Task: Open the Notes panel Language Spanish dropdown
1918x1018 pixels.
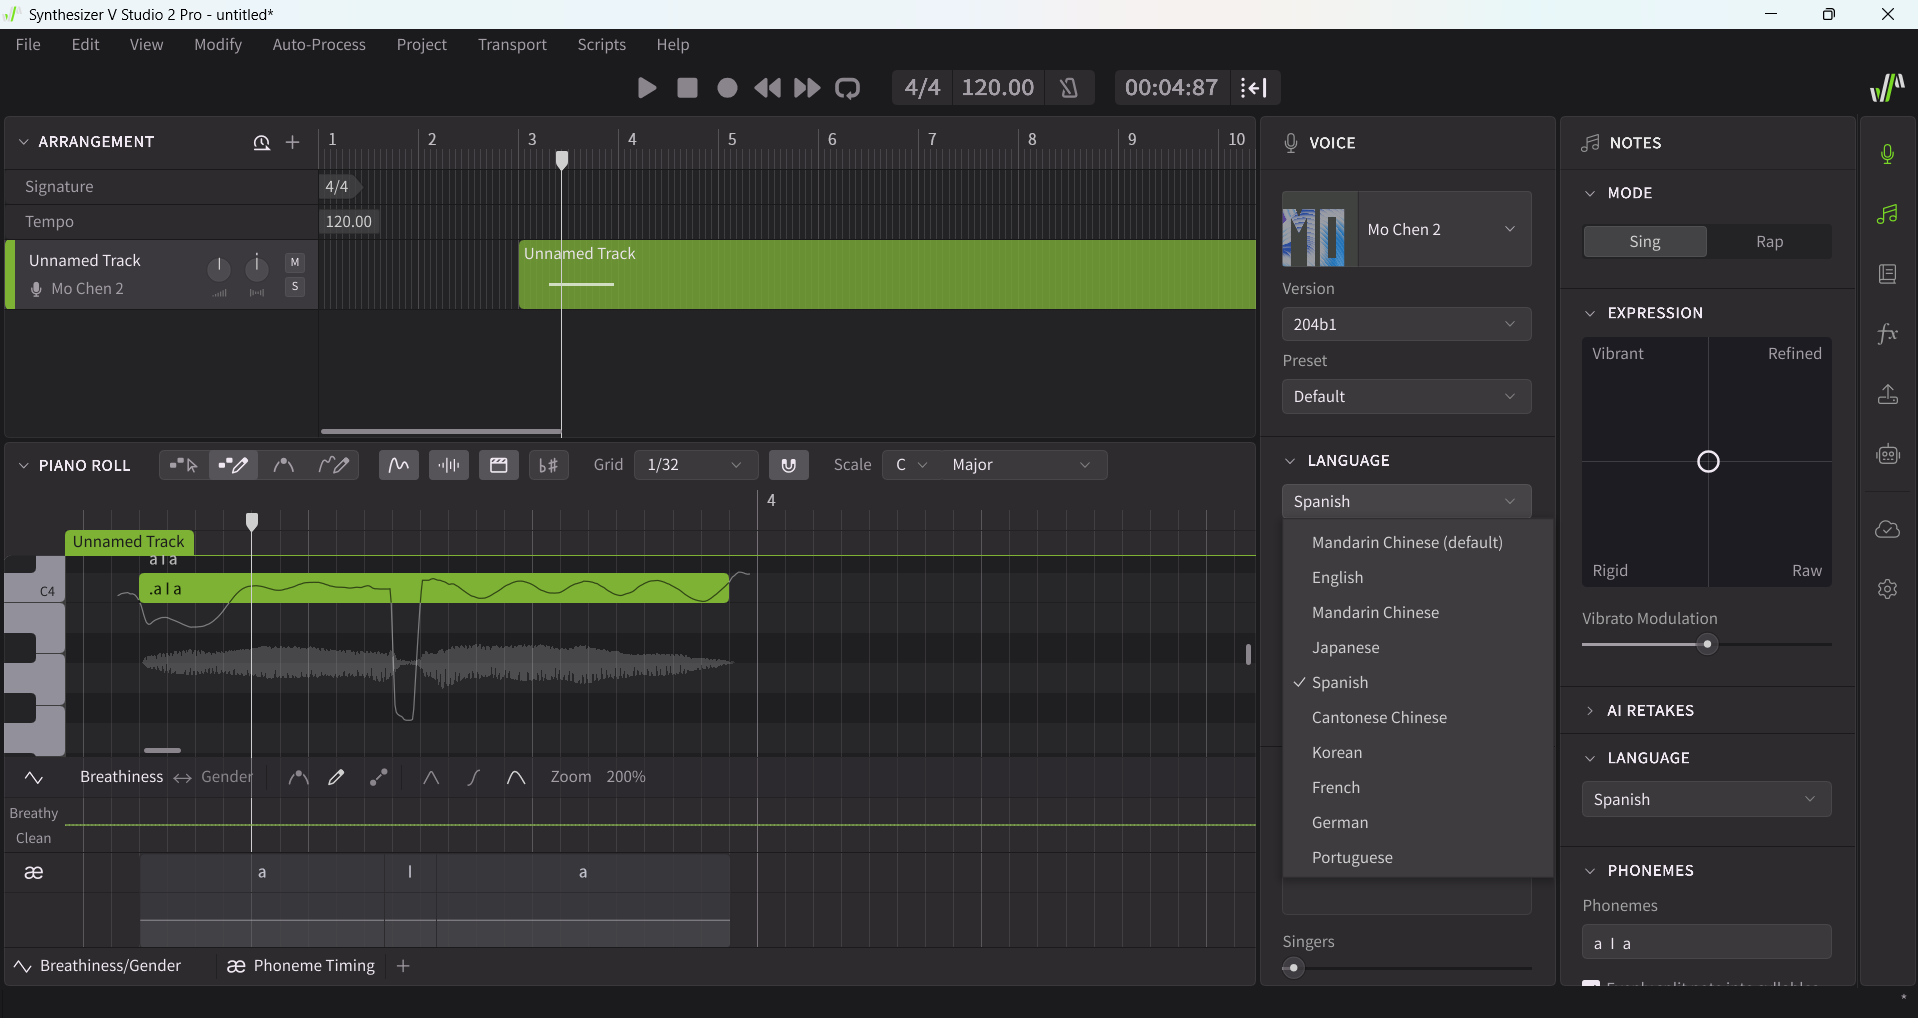Action: coord(1706,799)
